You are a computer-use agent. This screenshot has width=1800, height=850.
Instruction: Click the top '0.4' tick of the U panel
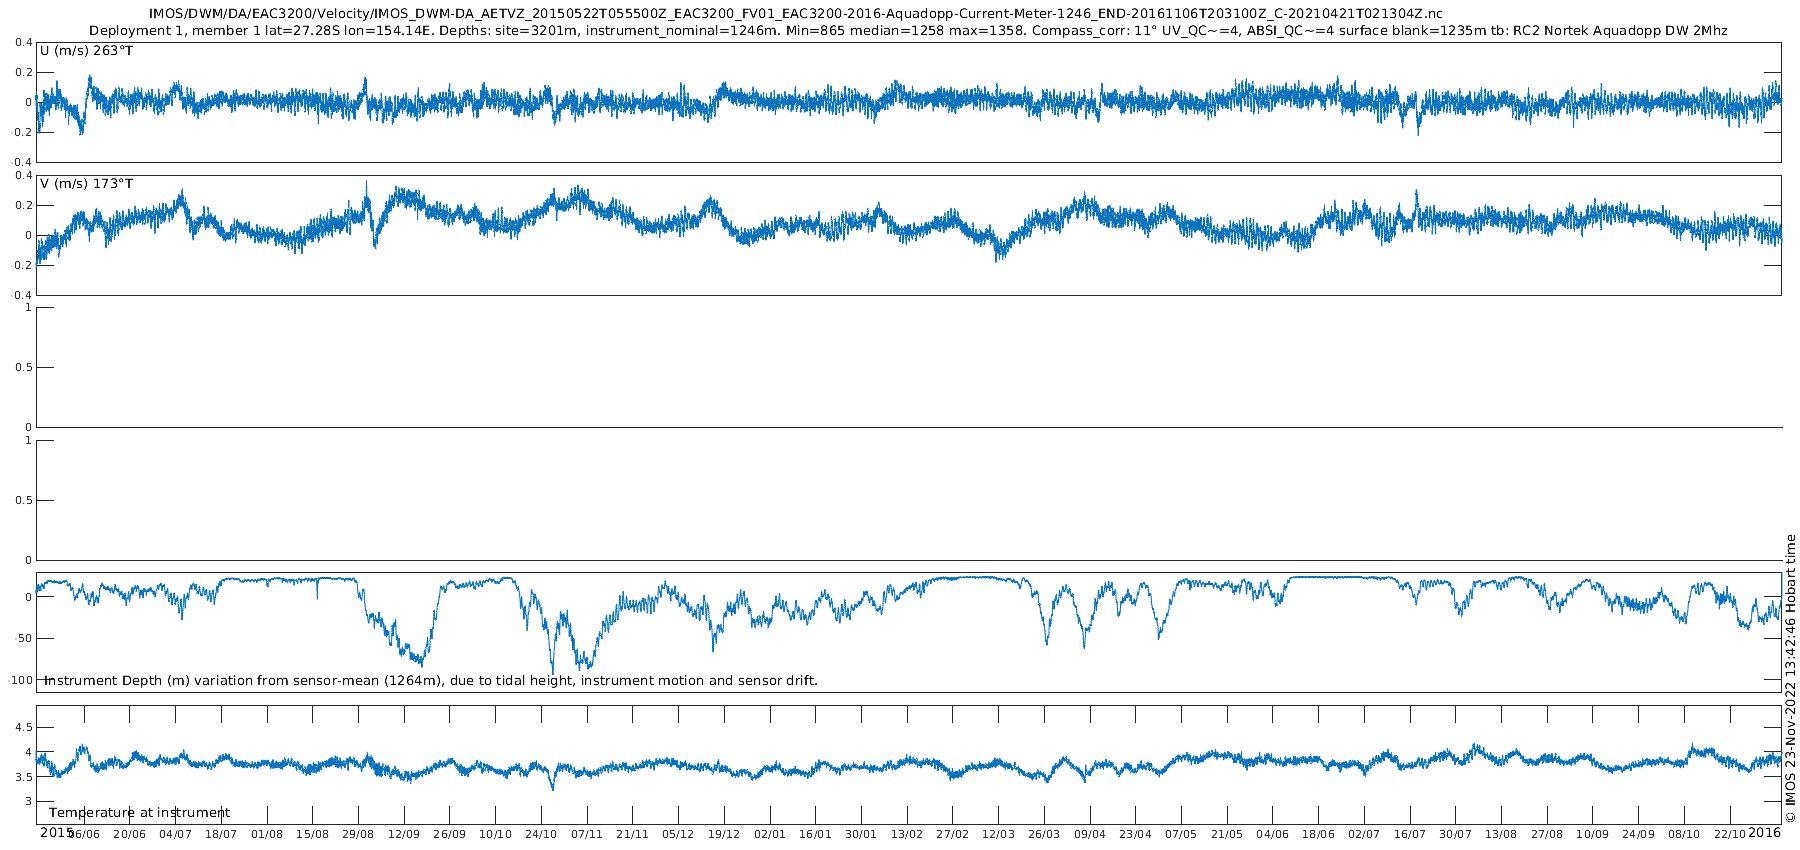pos(22,43)
